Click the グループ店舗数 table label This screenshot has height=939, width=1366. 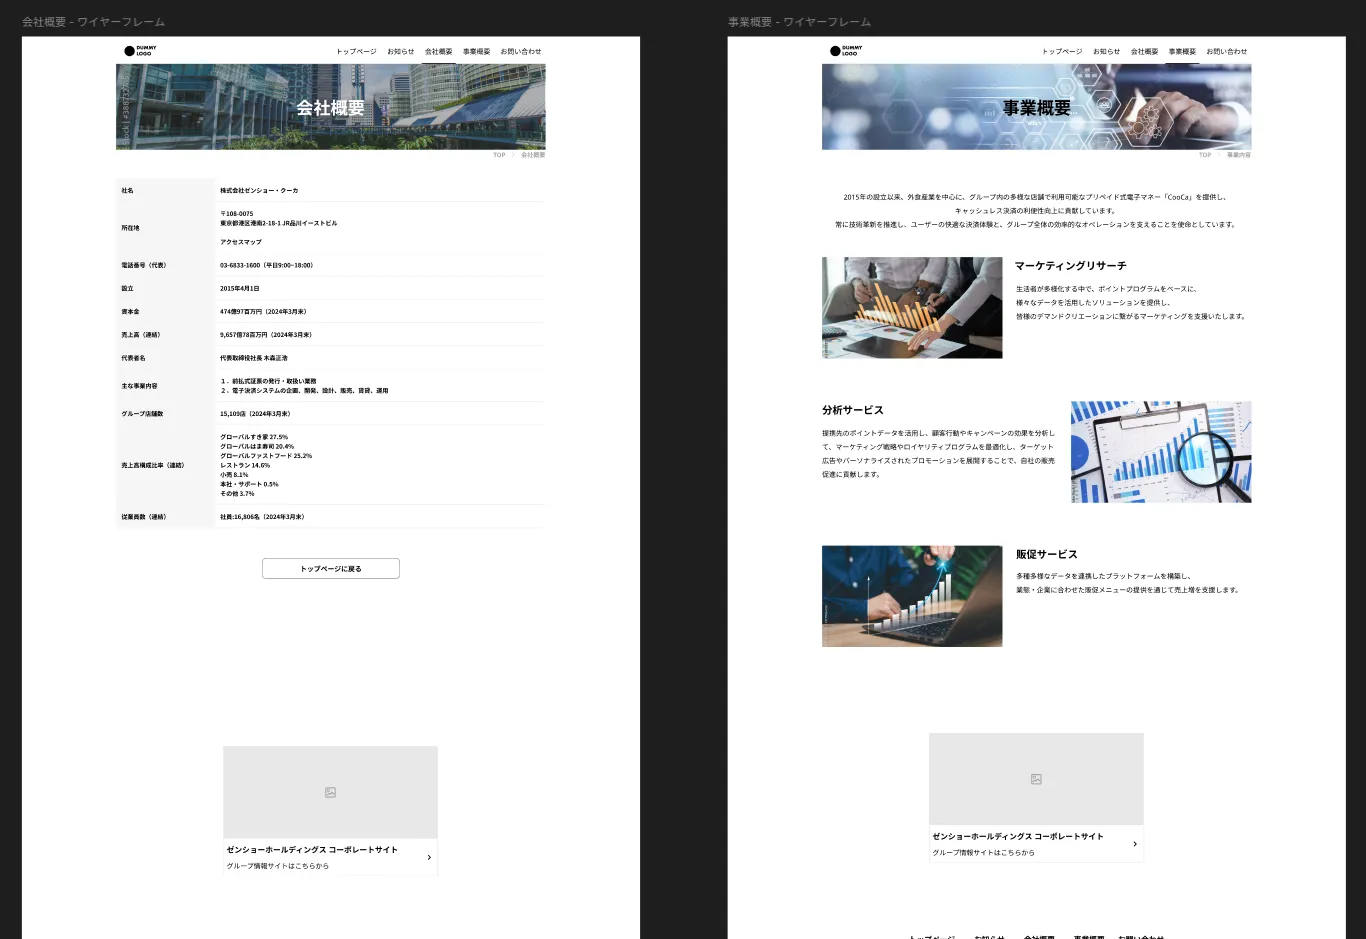[x=142, y=414]
